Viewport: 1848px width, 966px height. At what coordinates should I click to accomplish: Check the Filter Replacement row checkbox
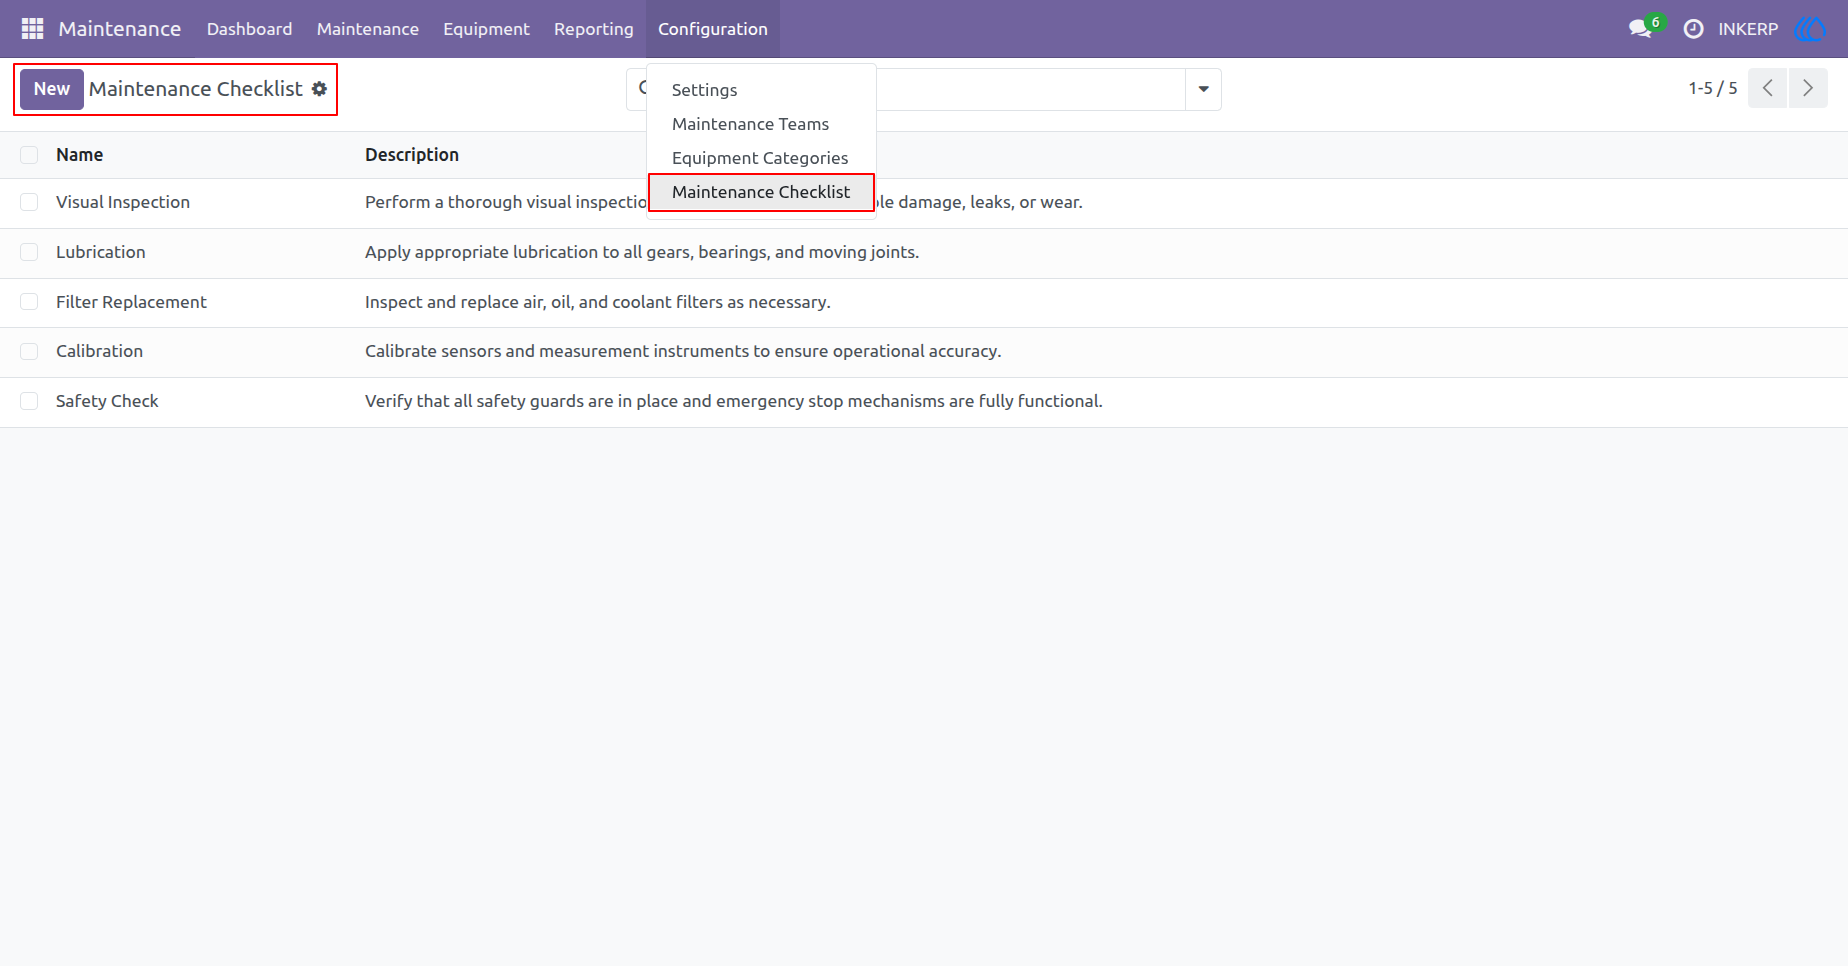point(29,302)
